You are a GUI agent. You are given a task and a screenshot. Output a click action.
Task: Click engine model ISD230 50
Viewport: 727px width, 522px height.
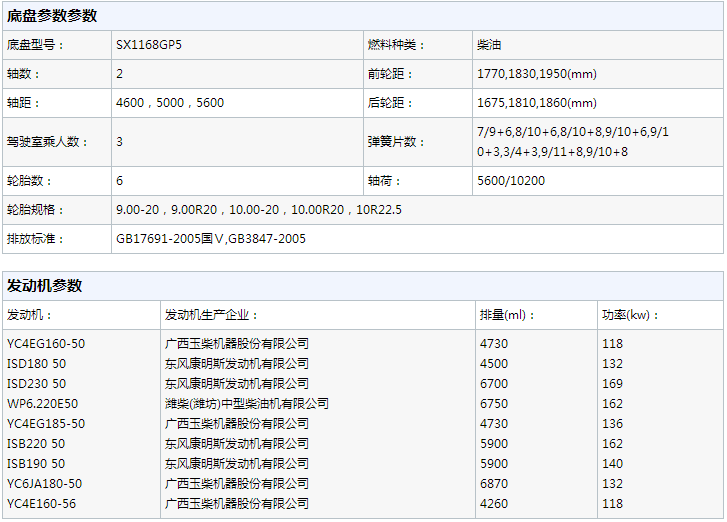pos(36,383)
